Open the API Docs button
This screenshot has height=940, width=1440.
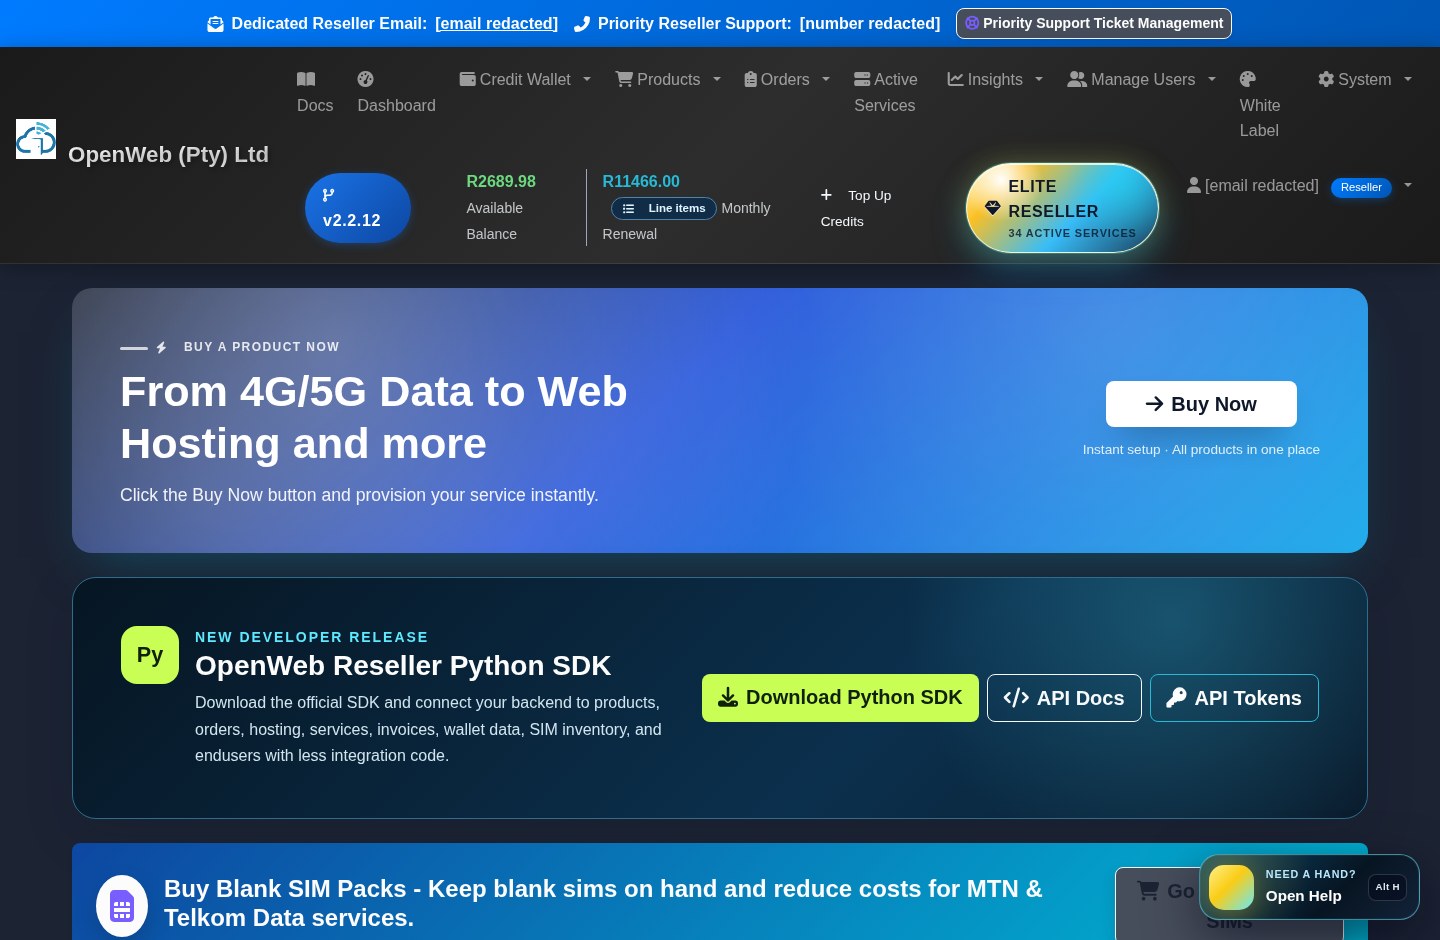[x=1064, y=698]
